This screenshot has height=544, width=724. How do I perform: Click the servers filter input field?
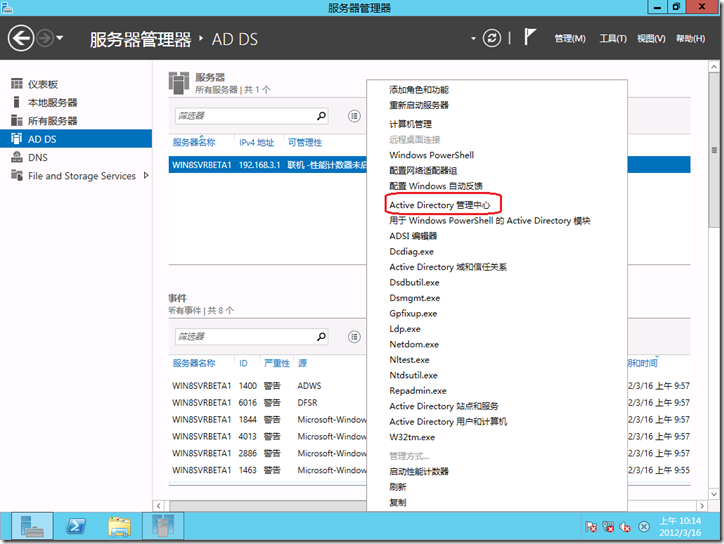pyautogui.click(x=245, y=116)
